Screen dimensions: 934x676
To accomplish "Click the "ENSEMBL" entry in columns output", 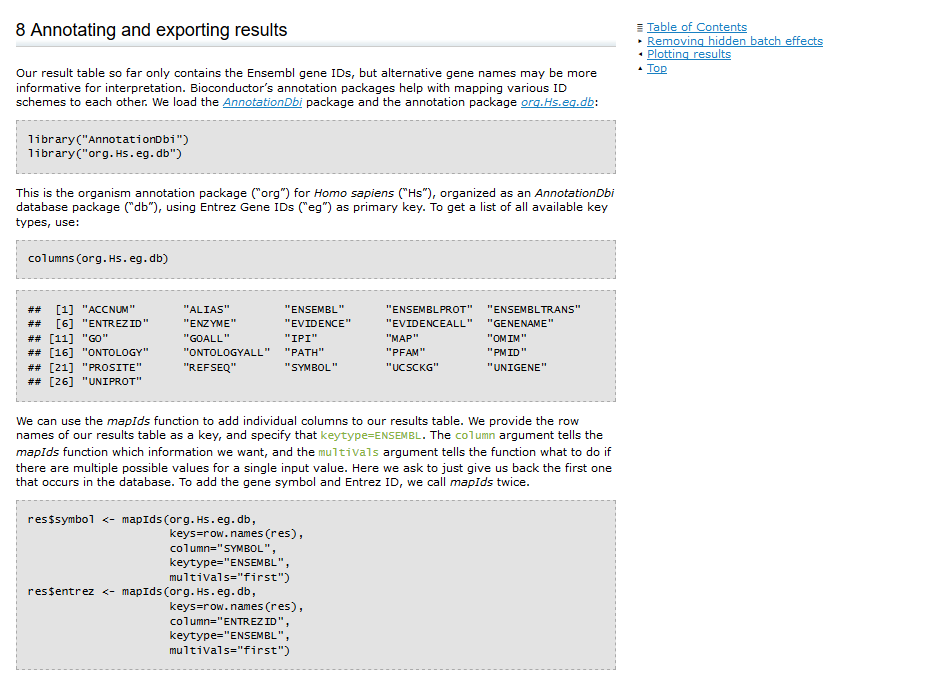I will pos(314,310).
